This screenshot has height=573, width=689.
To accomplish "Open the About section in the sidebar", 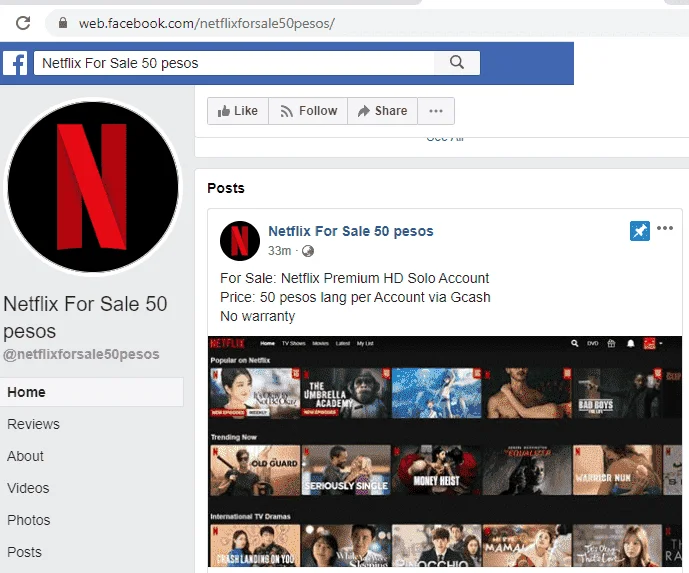I will click(25, 456).
